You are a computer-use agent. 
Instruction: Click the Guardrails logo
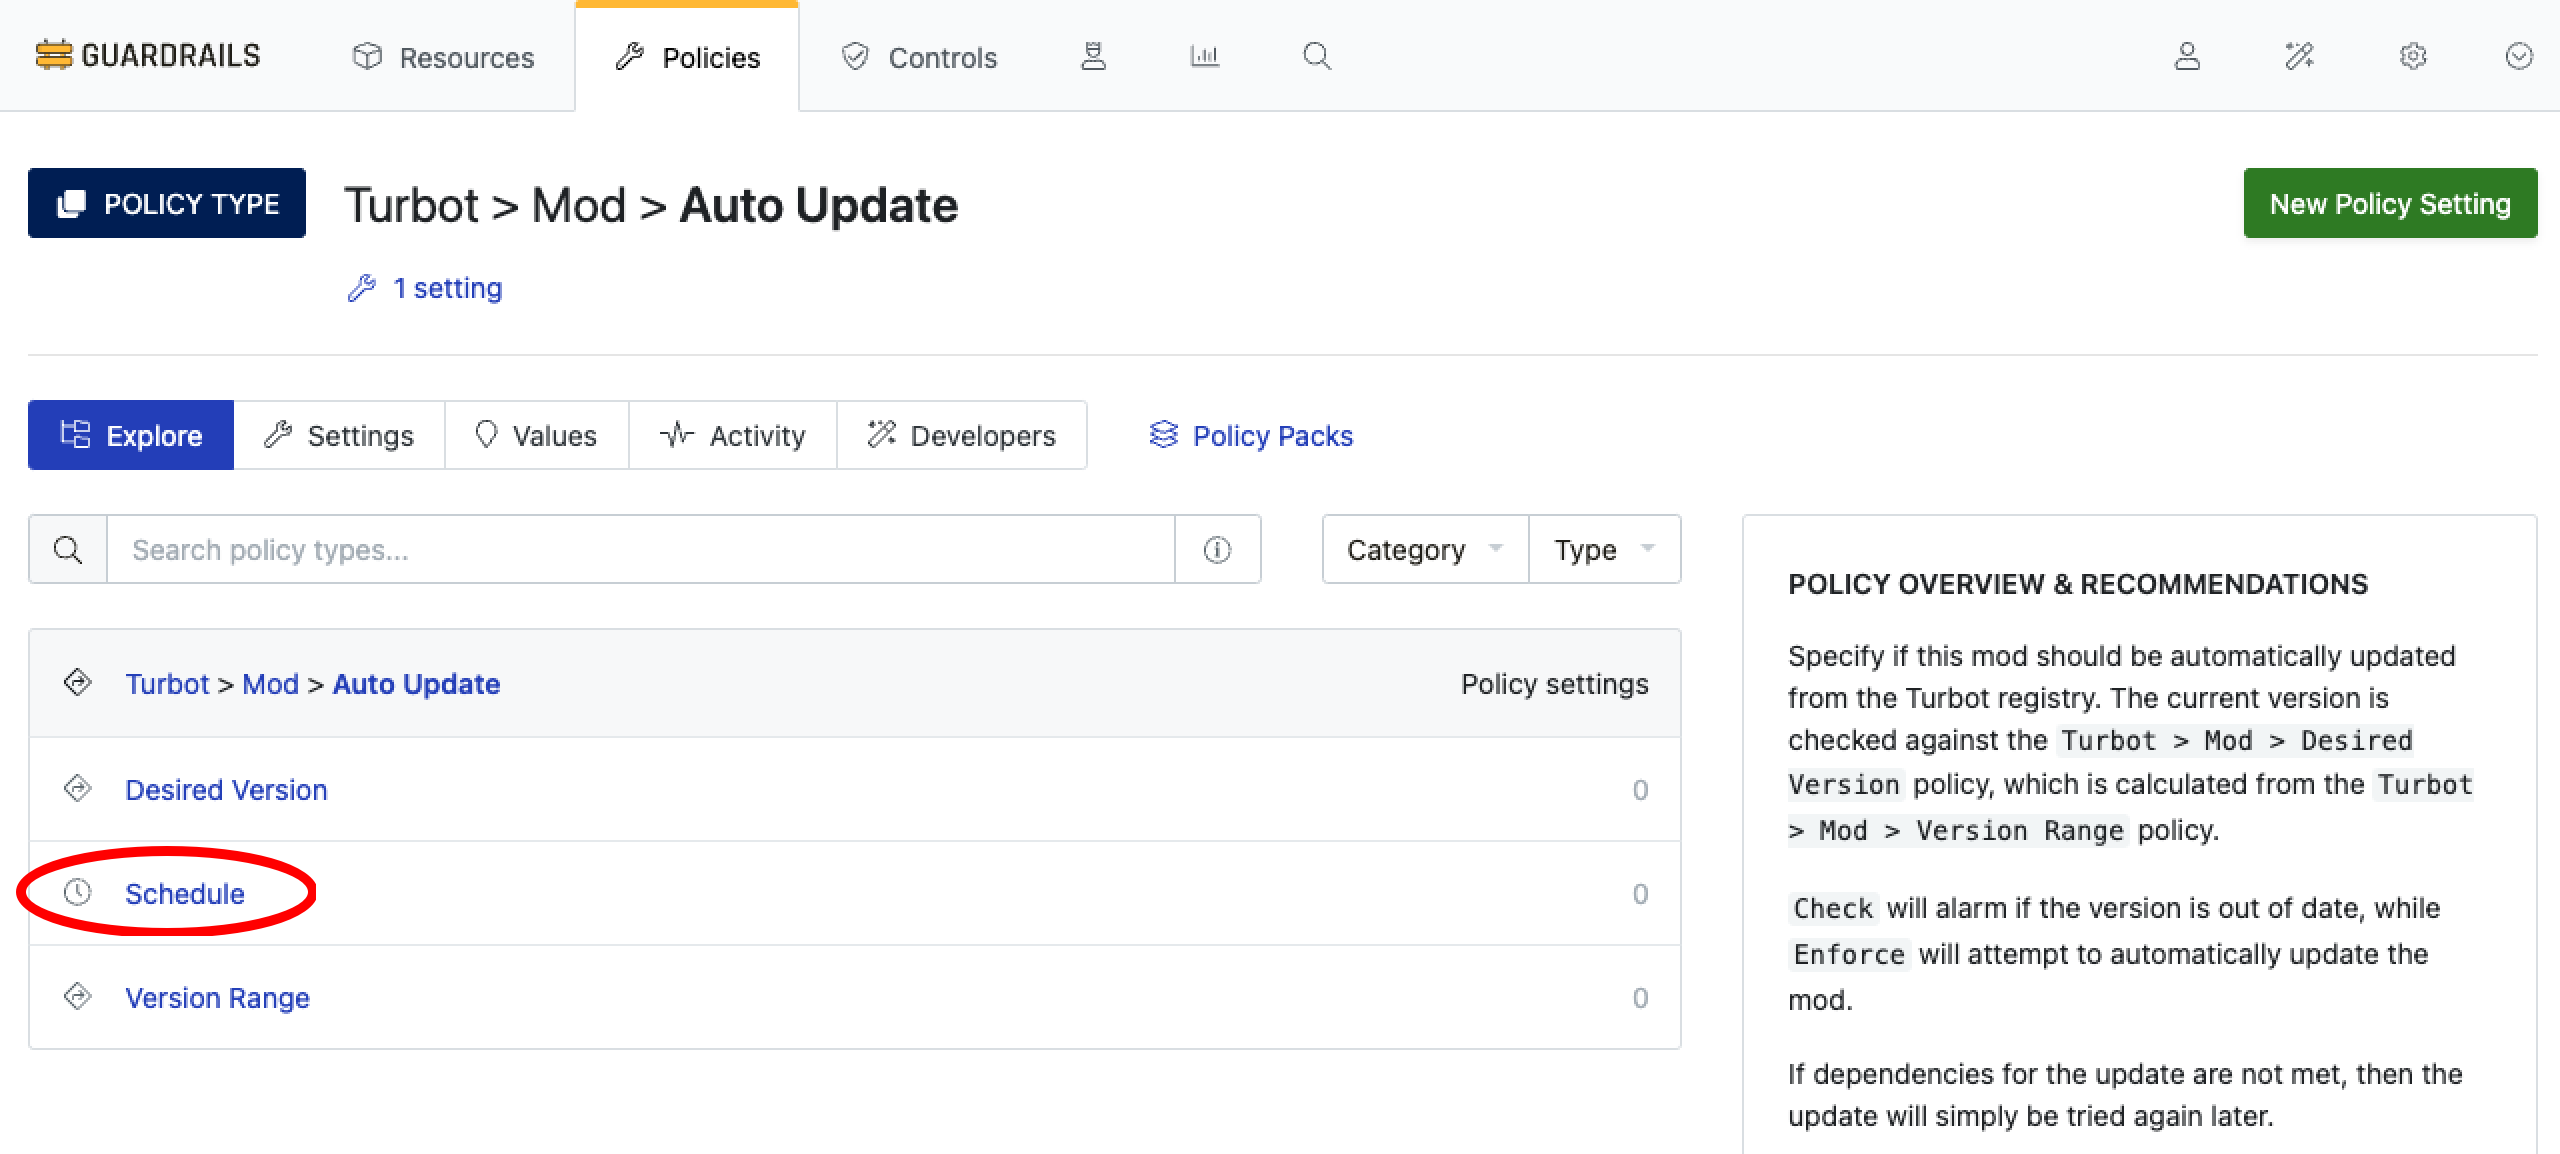pos(148,56)
